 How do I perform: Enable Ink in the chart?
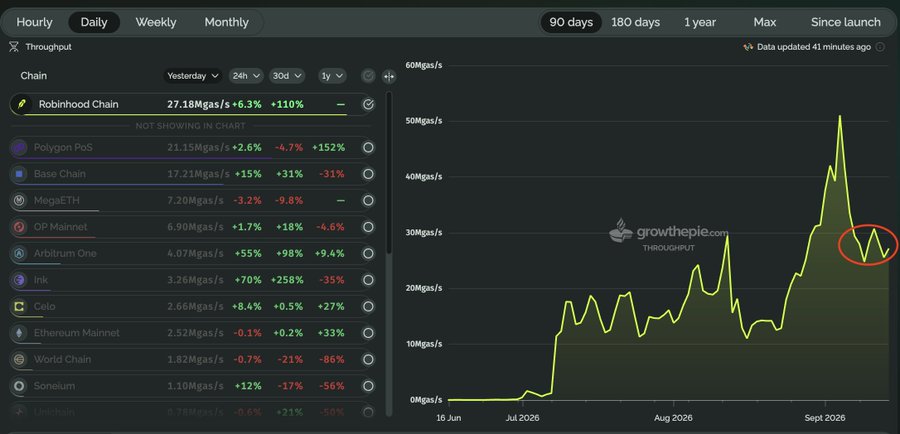(x=368, y=280)
